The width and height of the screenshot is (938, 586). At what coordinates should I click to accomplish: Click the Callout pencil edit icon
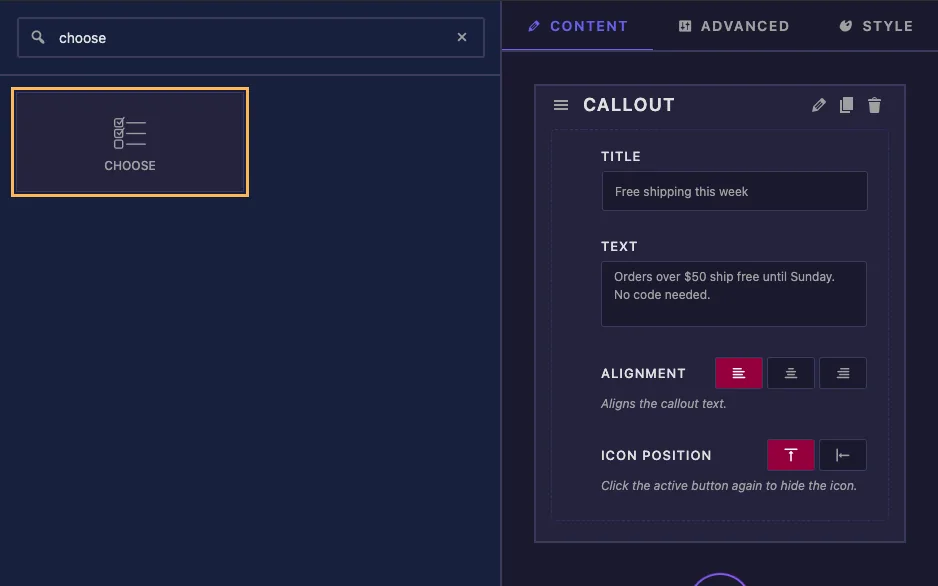pyautogui.click(x=818, y=105)
